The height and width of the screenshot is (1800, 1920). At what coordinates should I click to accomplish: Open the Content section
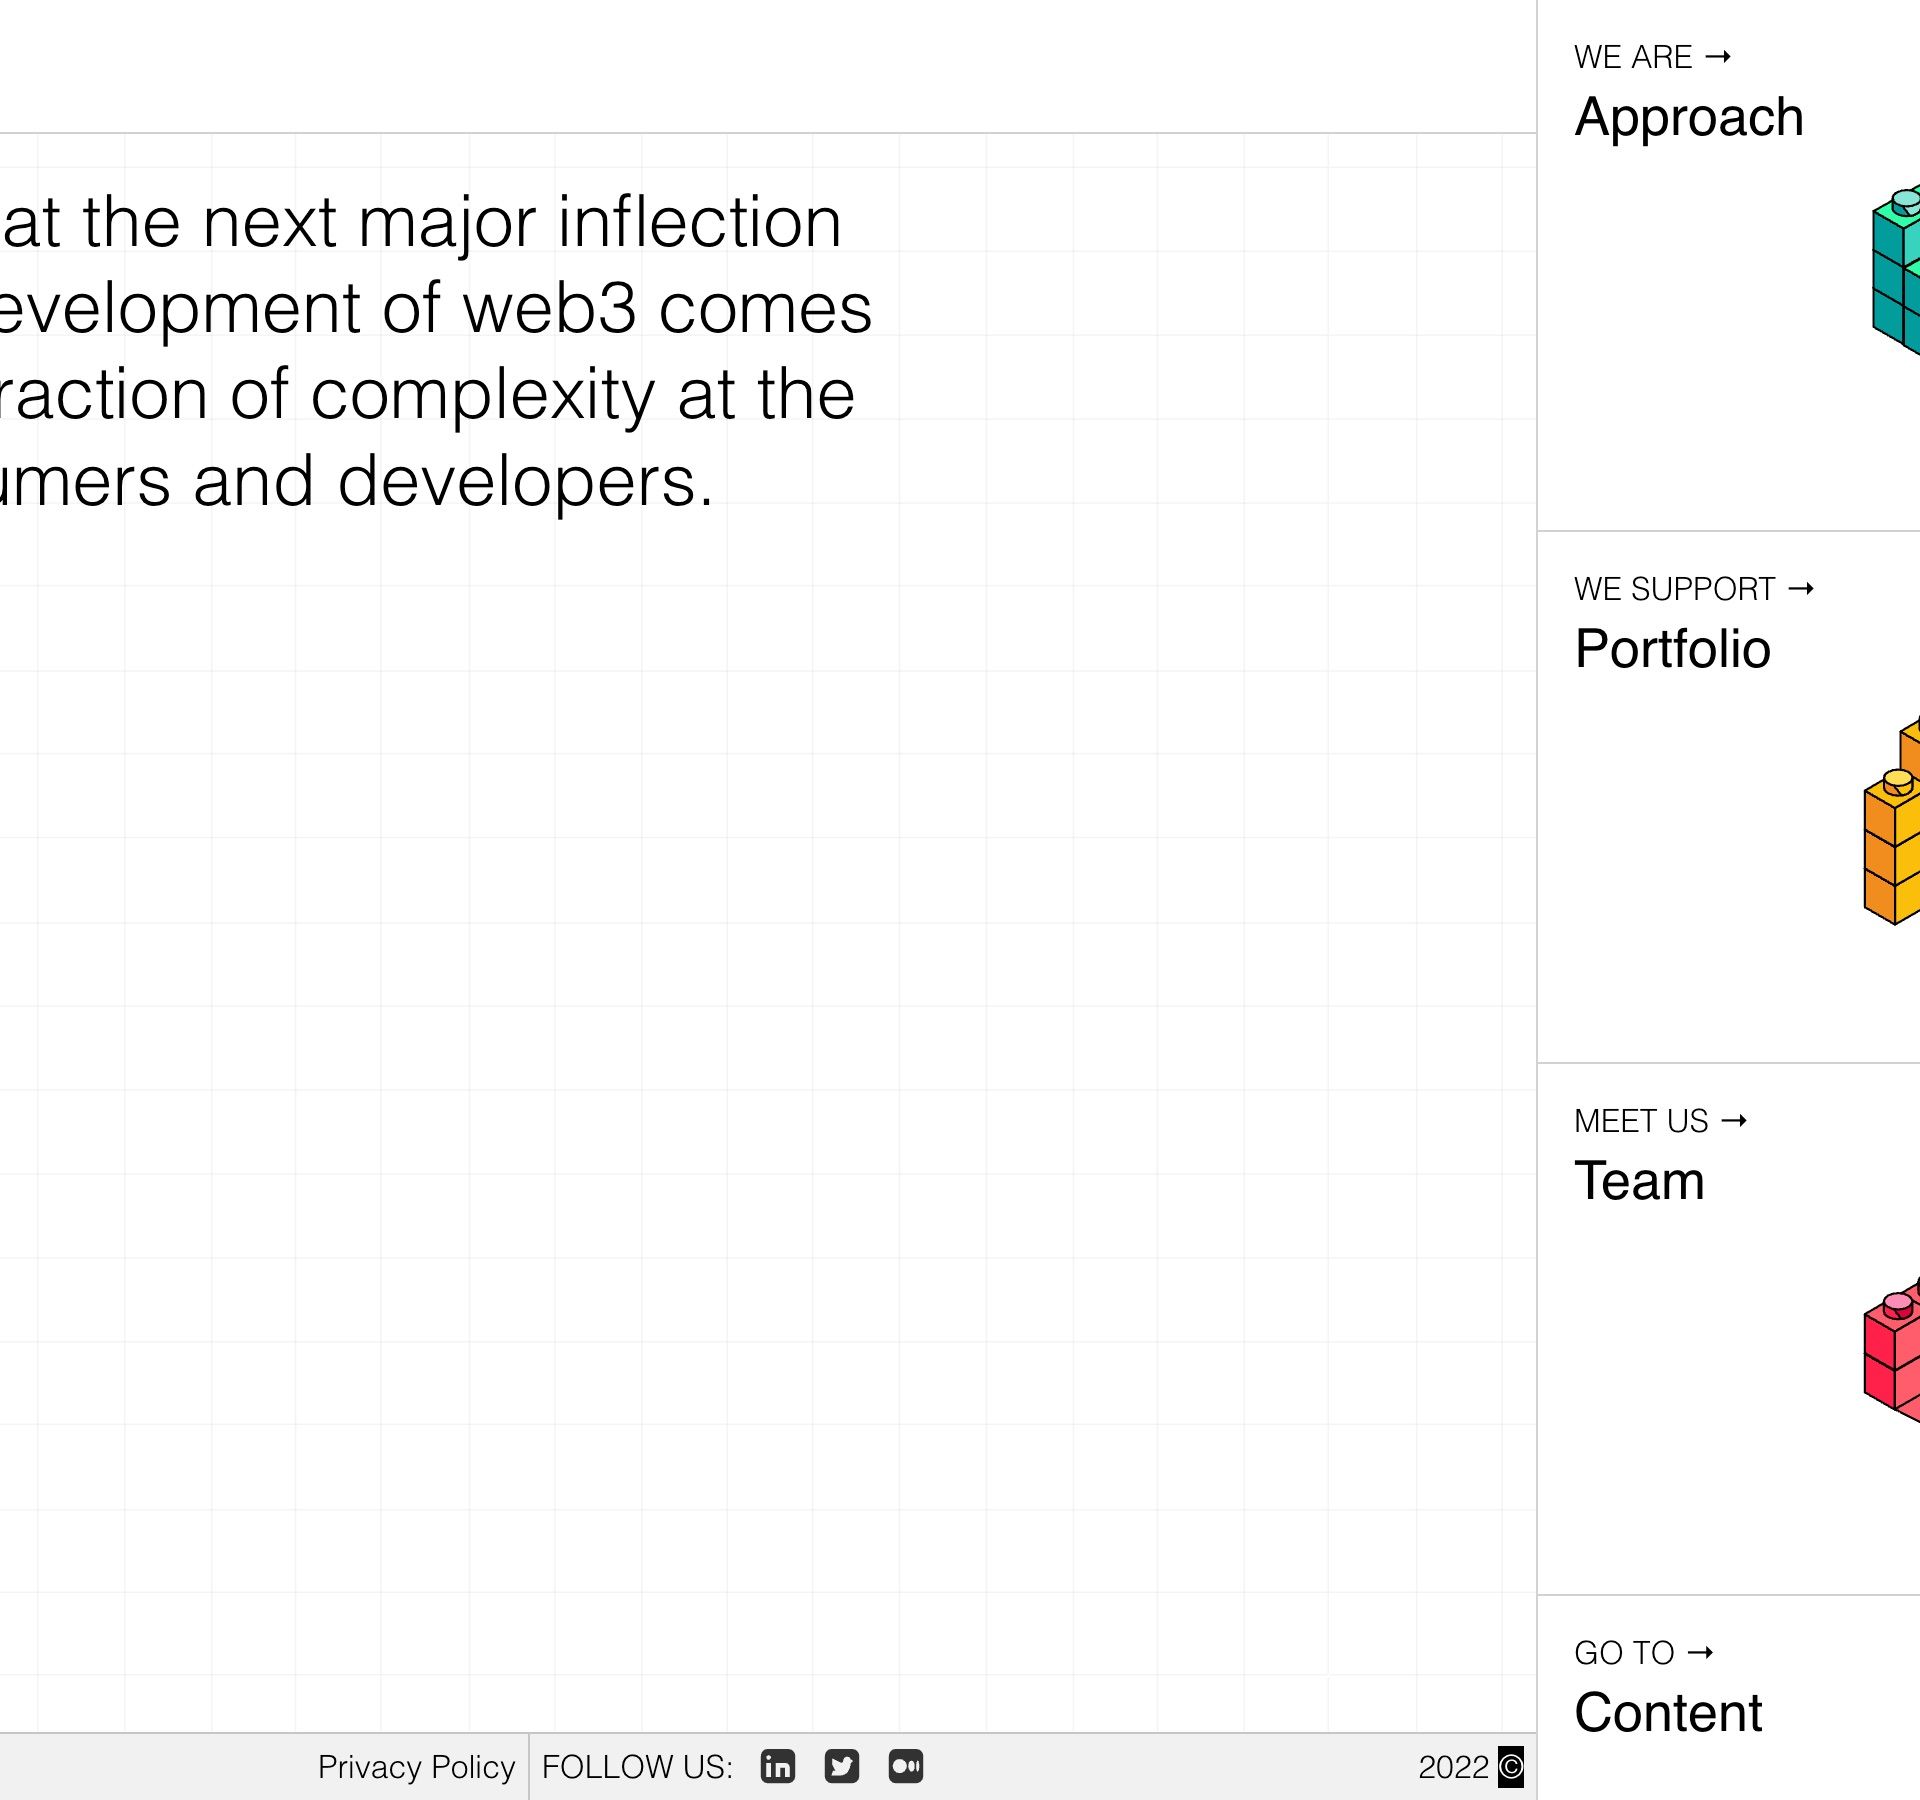(1668, 1713)
